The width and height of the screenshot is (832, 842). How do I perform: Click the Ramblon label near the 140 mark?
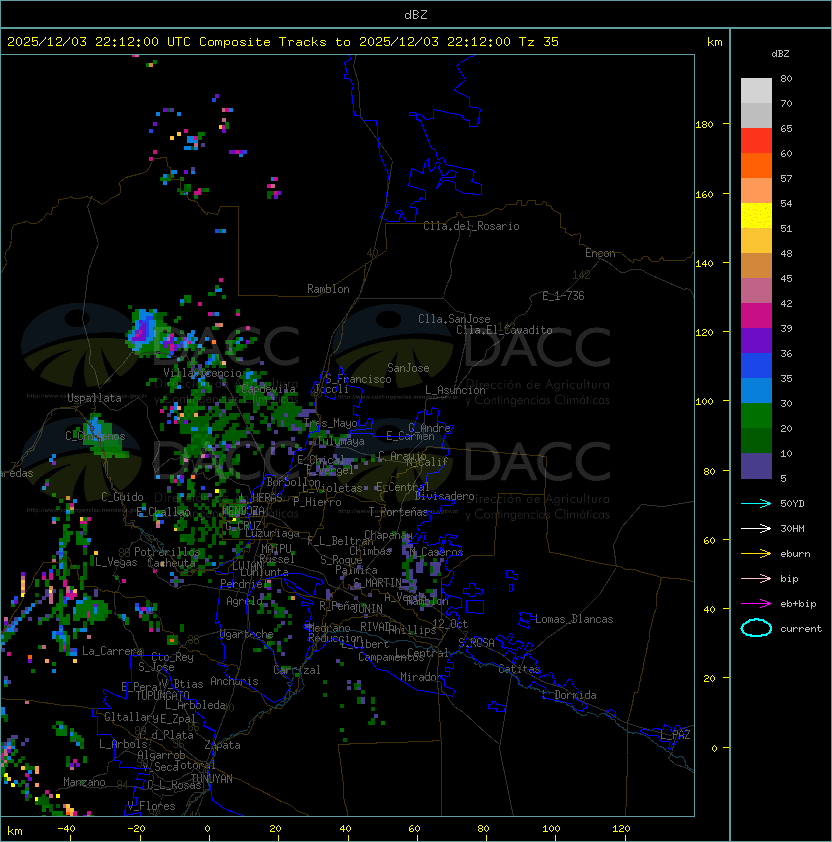[x=328, y=289]
